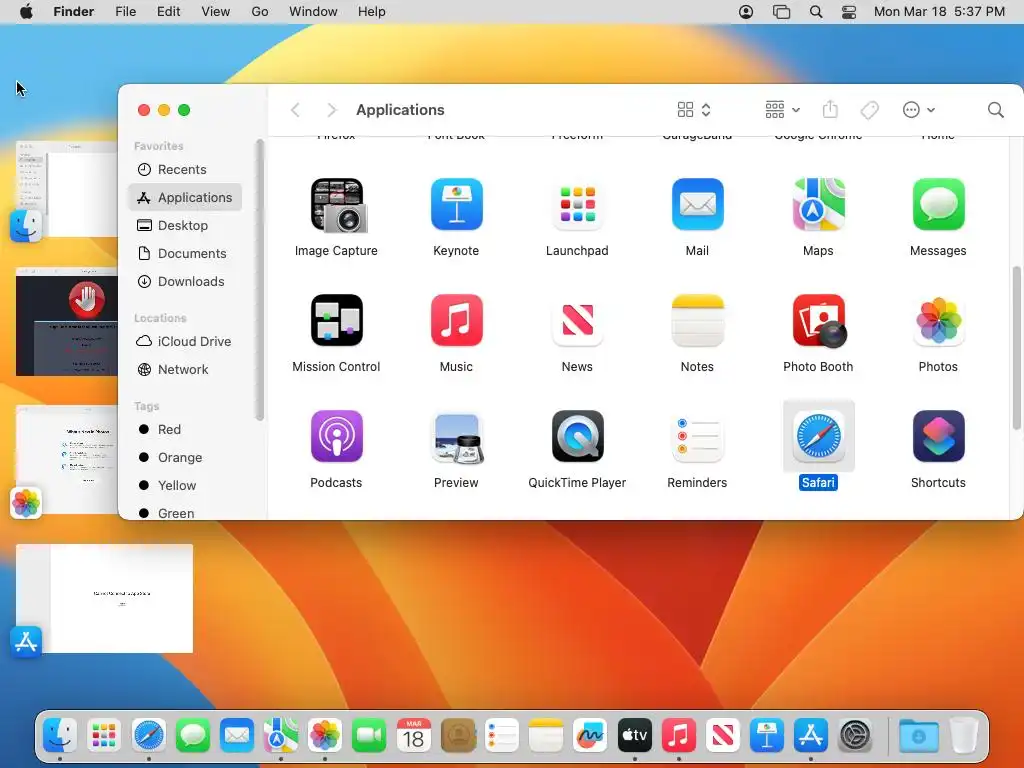This screenshot has height=768, width=1024.
Task: Open the Edit menu
Action: pyautogui.click(x=168, y=12)
